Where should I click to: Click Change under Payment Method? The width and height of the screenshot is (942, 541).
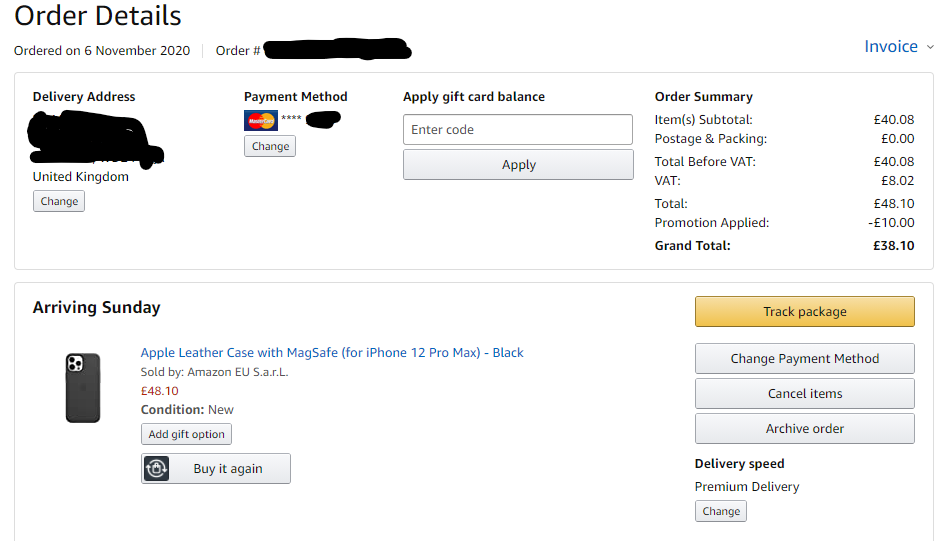[x=270, y=146]
